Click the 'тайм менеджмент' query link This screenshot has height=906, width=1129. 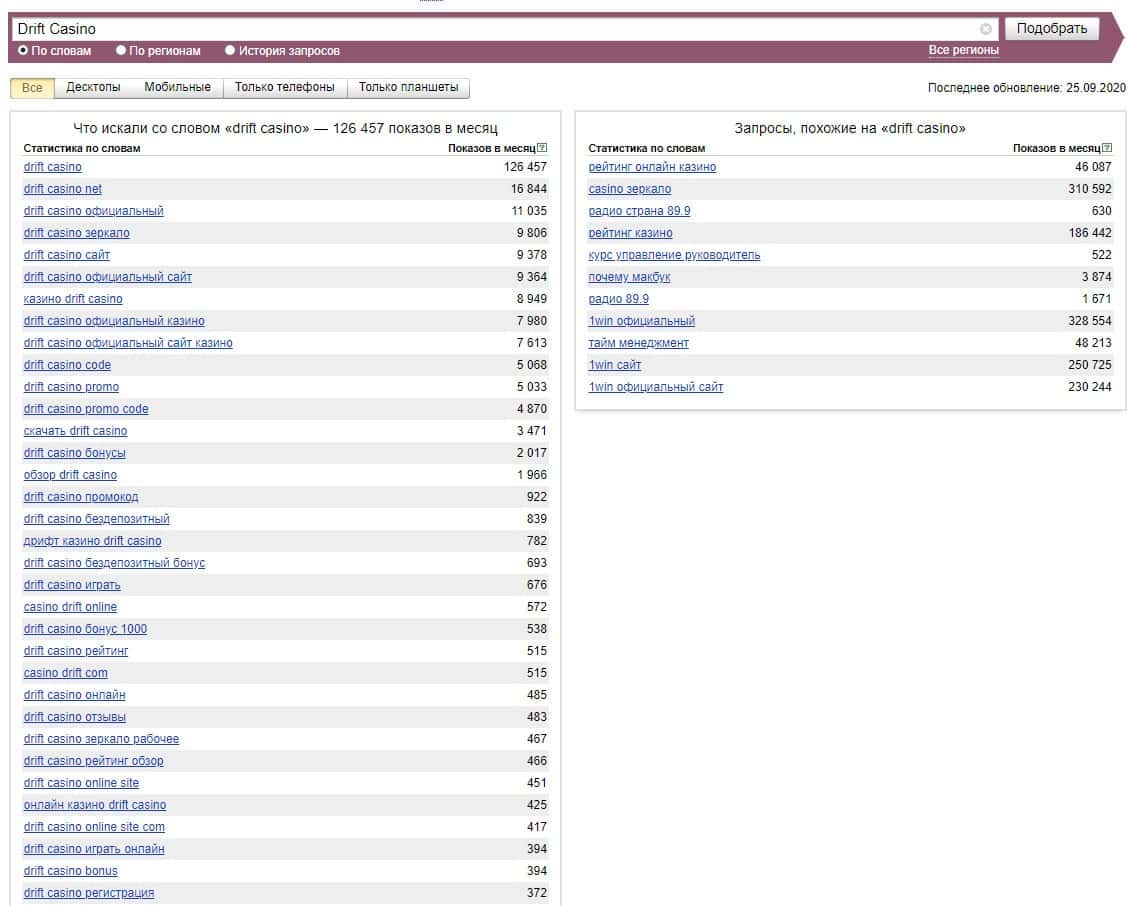tap(638, 343)
